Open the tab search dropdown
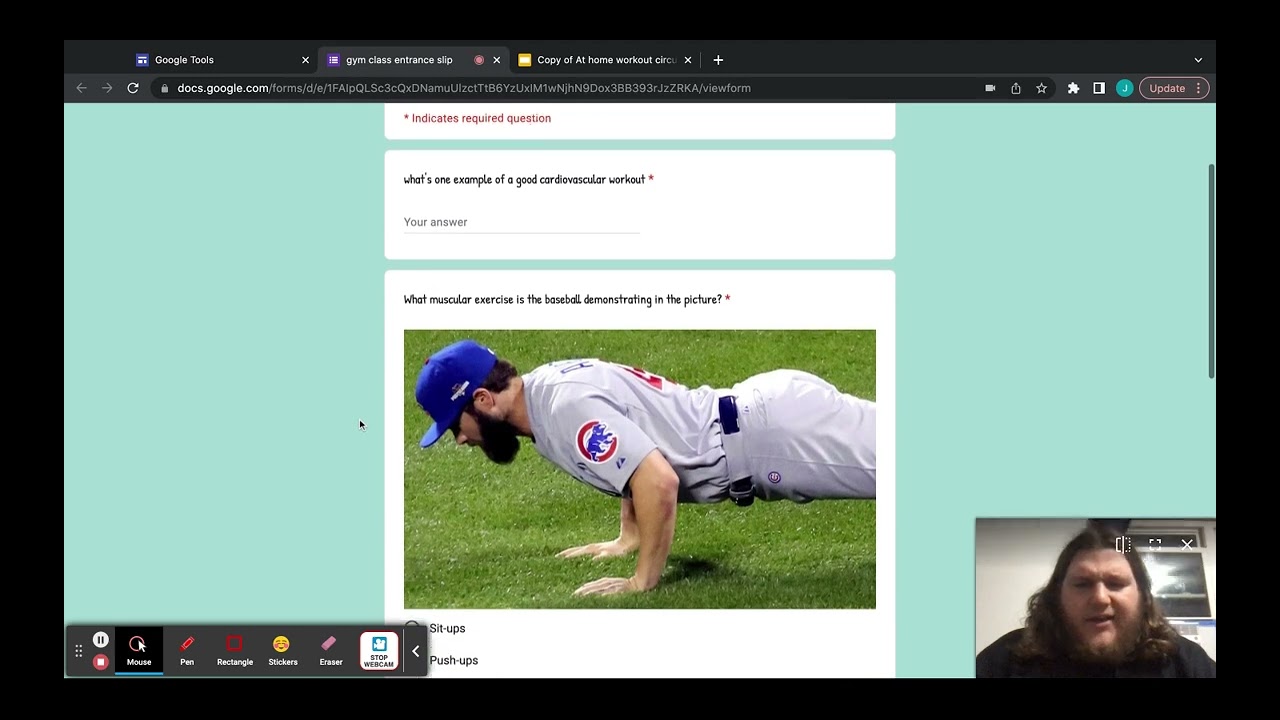 click(x=1198, y=60)
